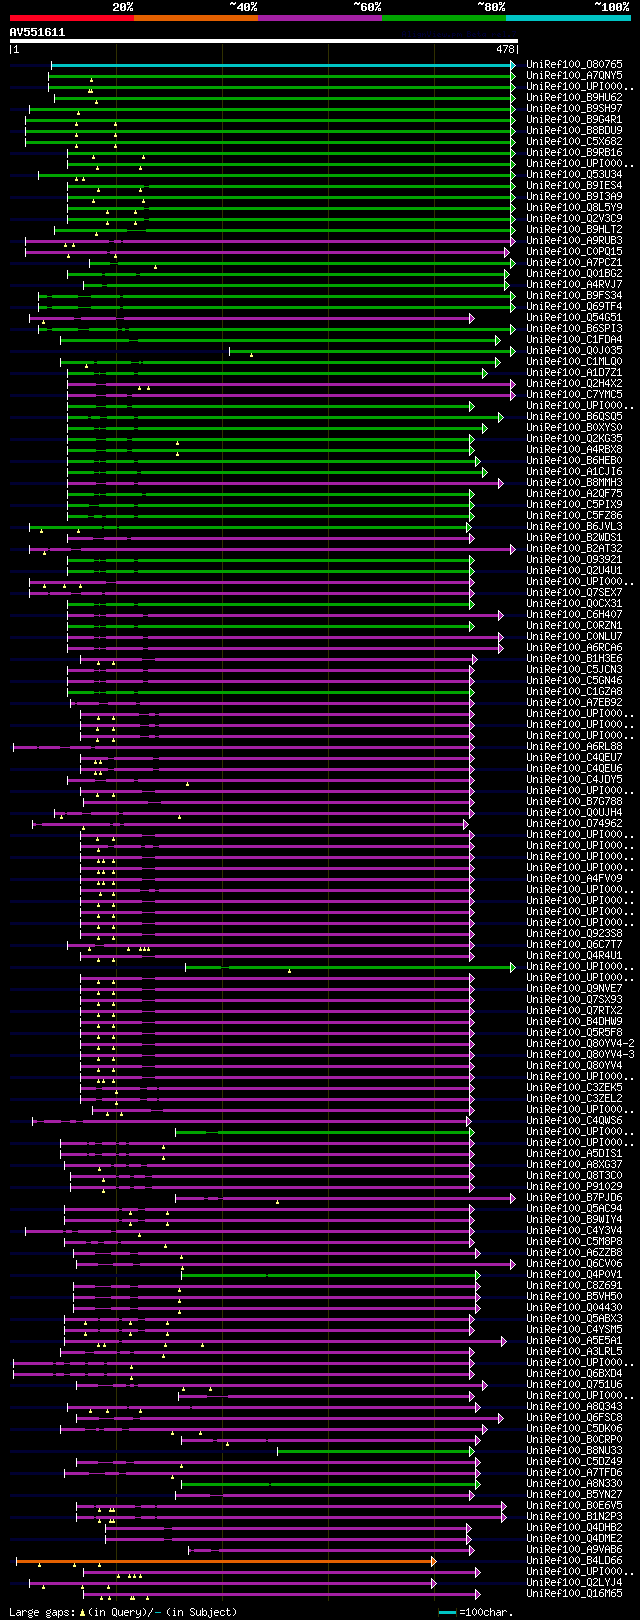The width and height of the screenshot is (640, 1620).
Task: Open UniRef100_P91029 subject label
Action: pyautogui.click(x=574, y=1186)
